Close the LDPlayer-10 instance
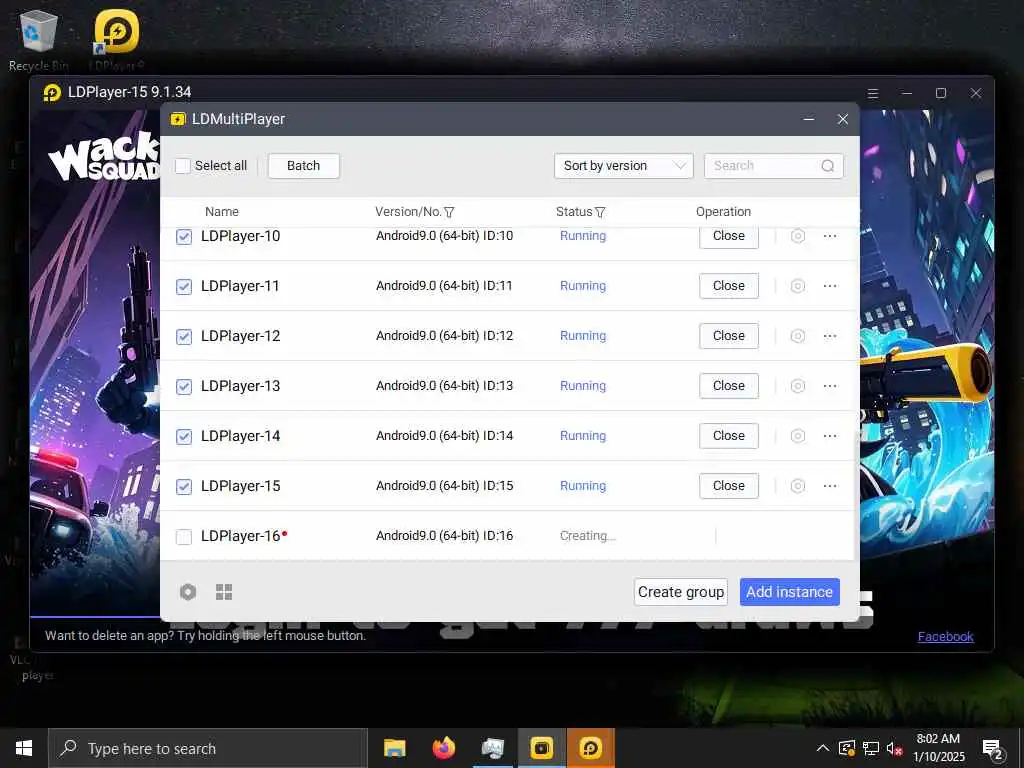1024x768 pixels. 729,236
